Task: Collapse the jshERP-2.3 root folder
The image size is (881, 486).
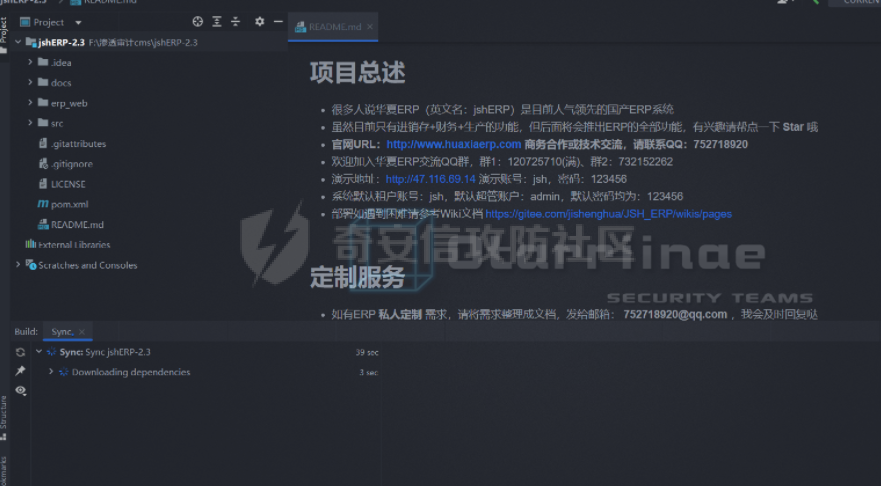Action: click(18, 42)
